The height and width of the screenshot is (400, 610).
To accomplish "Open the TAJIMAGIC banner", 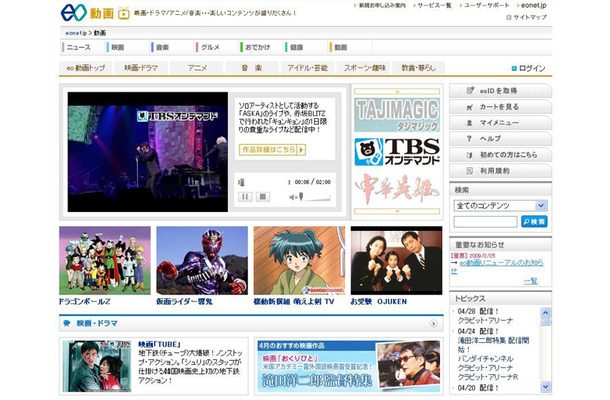I will click(x=397, y=115).
